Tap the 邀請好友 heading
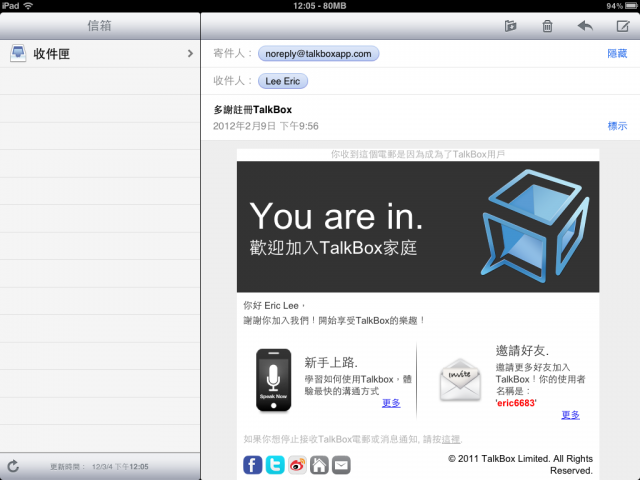 522,350
